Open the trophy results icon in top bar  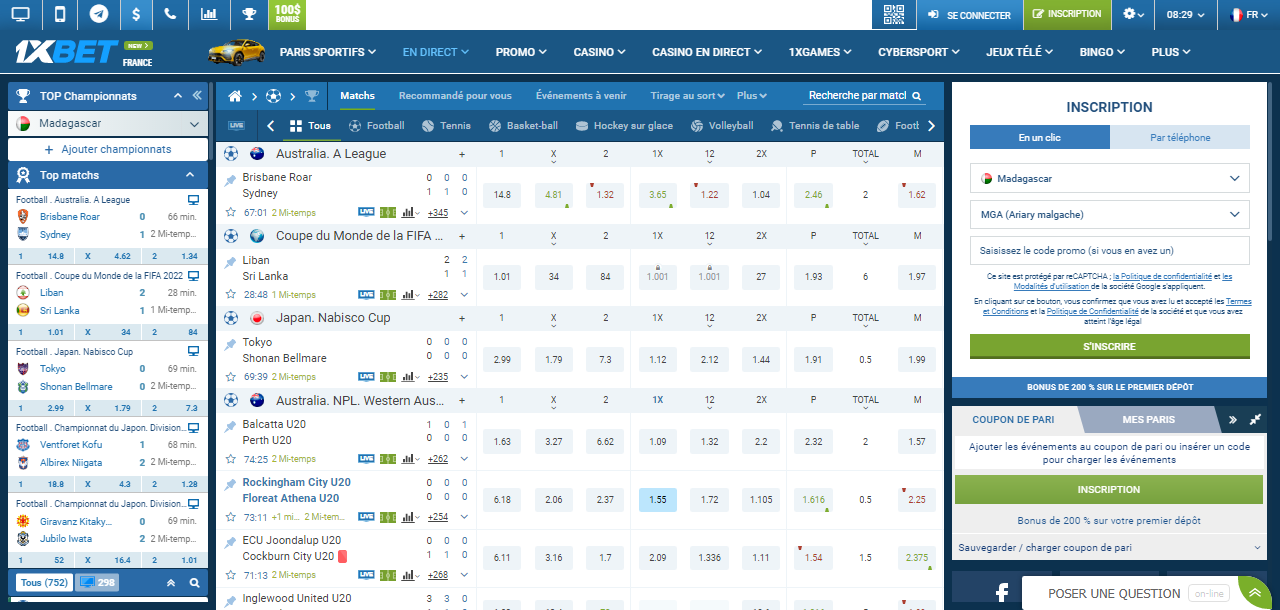tap(249, 15)
